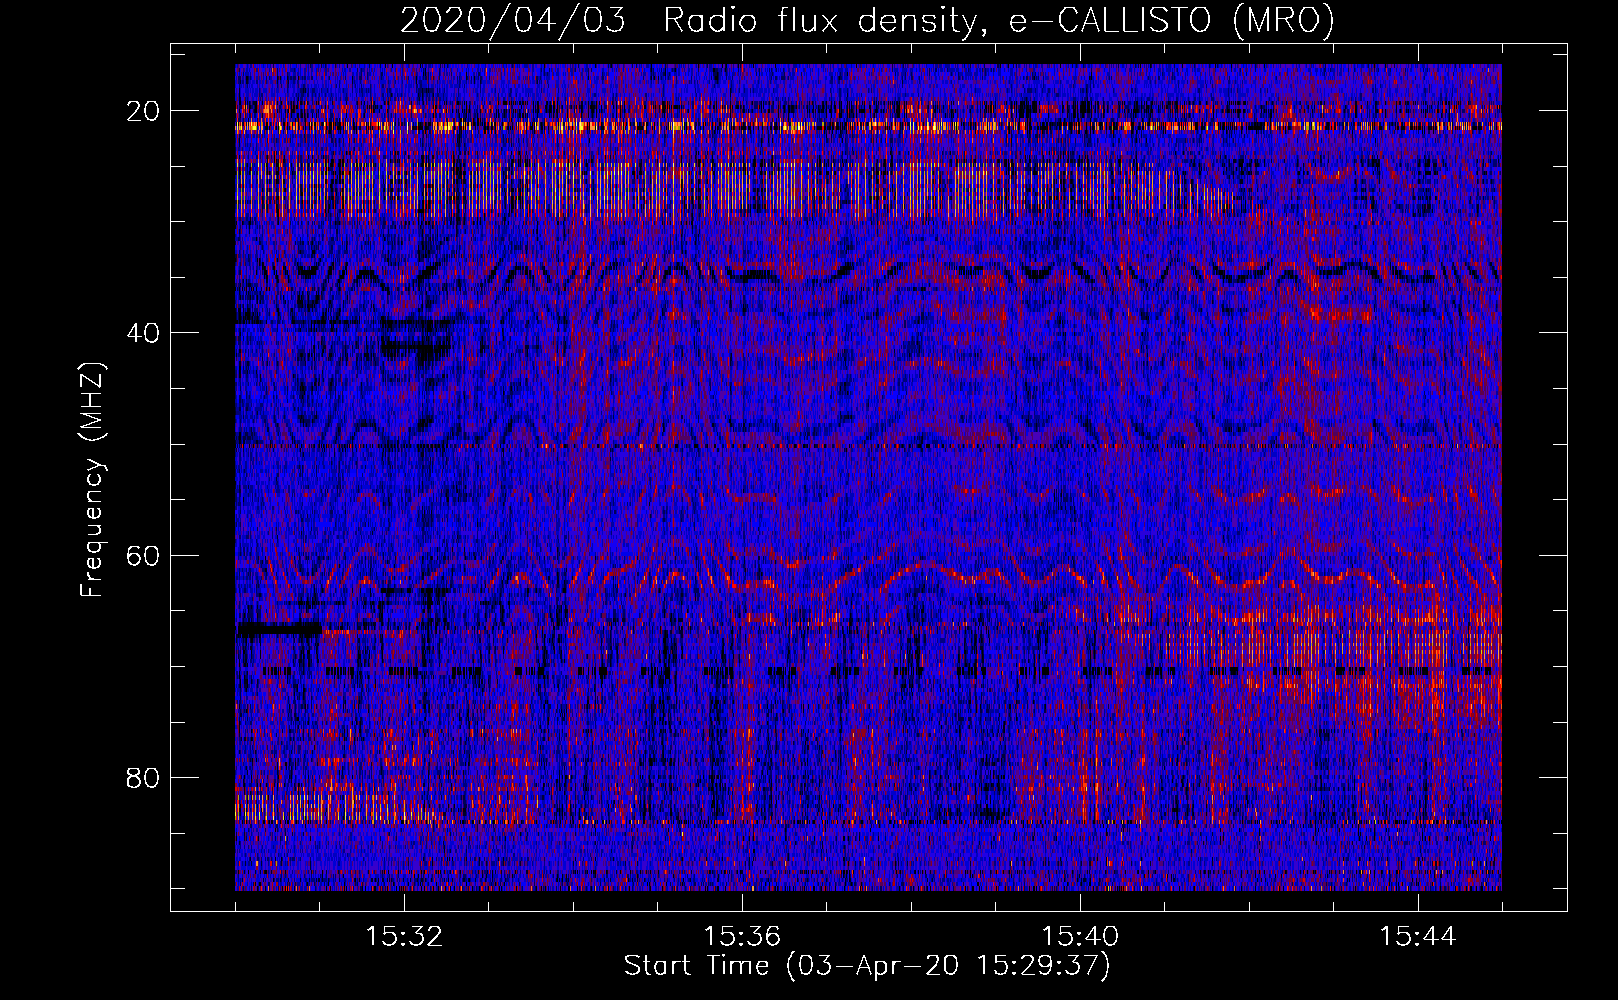
Task: Click the '15:32' time tick label
Action: tap(405, 937)
